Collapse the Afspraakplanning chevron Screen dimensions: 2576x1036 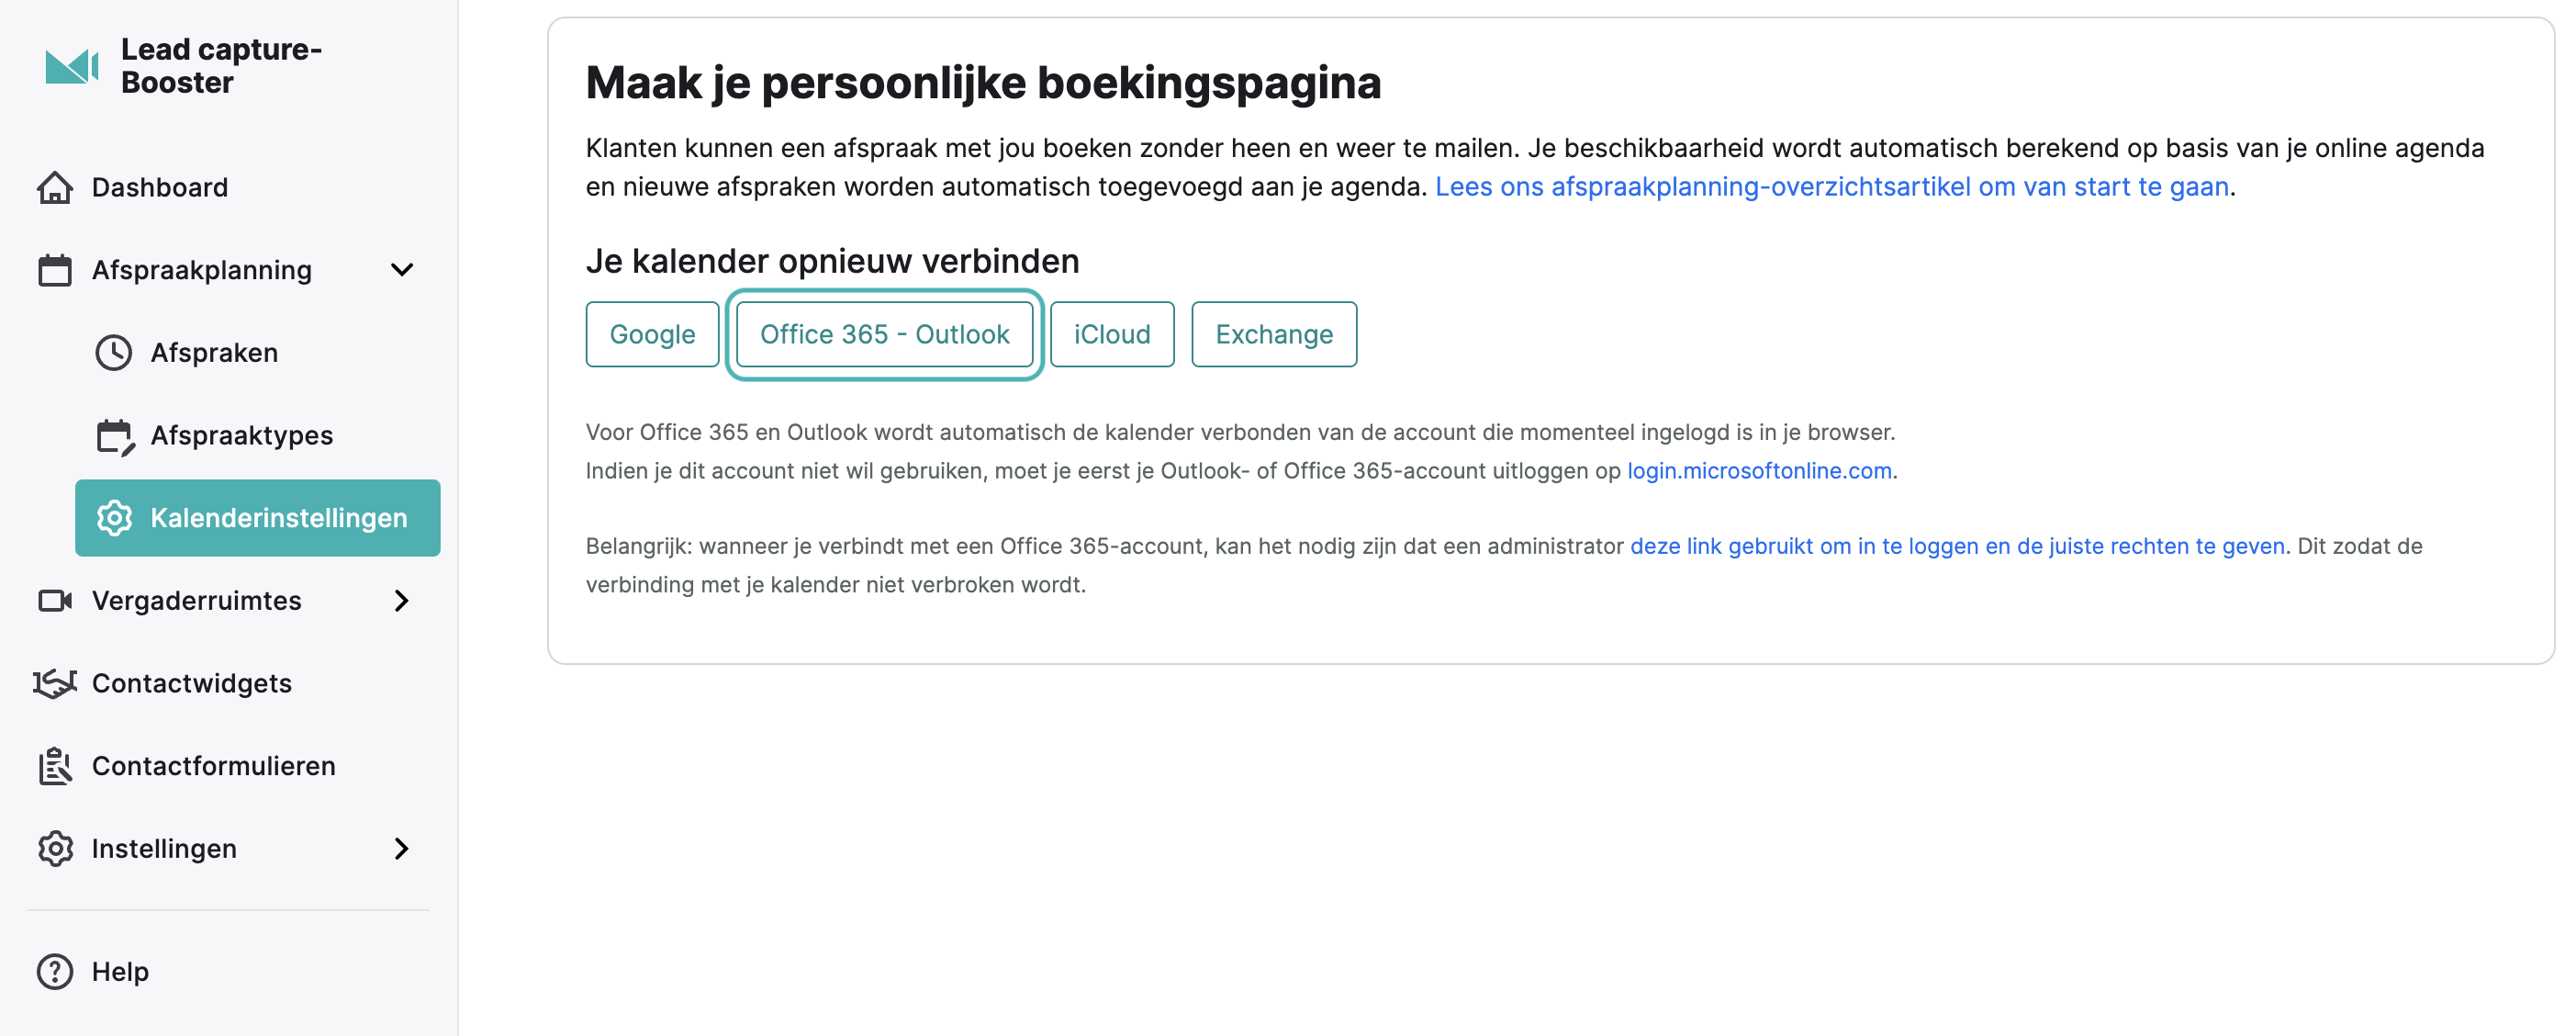coord(402,270)
